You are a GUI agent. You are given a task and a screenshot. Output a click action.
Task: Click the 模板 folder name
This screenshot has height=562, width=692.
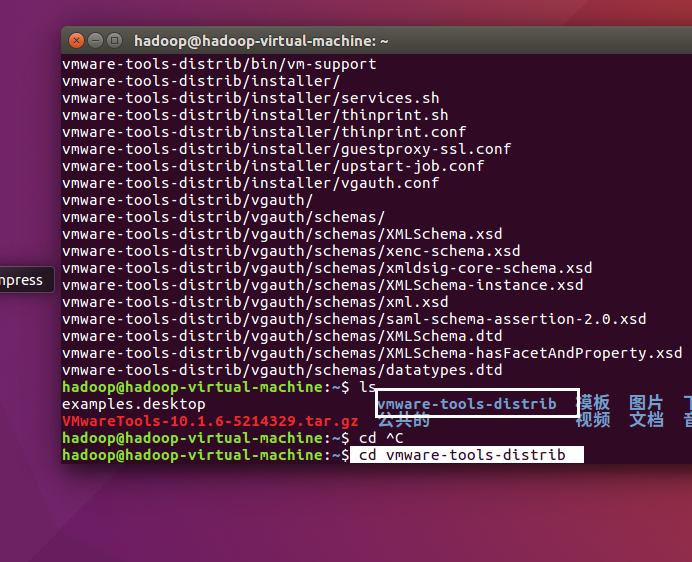click(x=593, y=403)
